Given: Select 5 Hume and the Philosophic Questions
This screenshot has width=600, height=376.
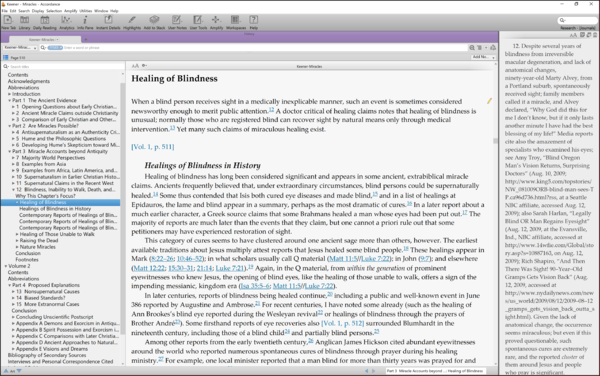Looking at the screenshot, I should pyautogui.click(x=61, y=139).
